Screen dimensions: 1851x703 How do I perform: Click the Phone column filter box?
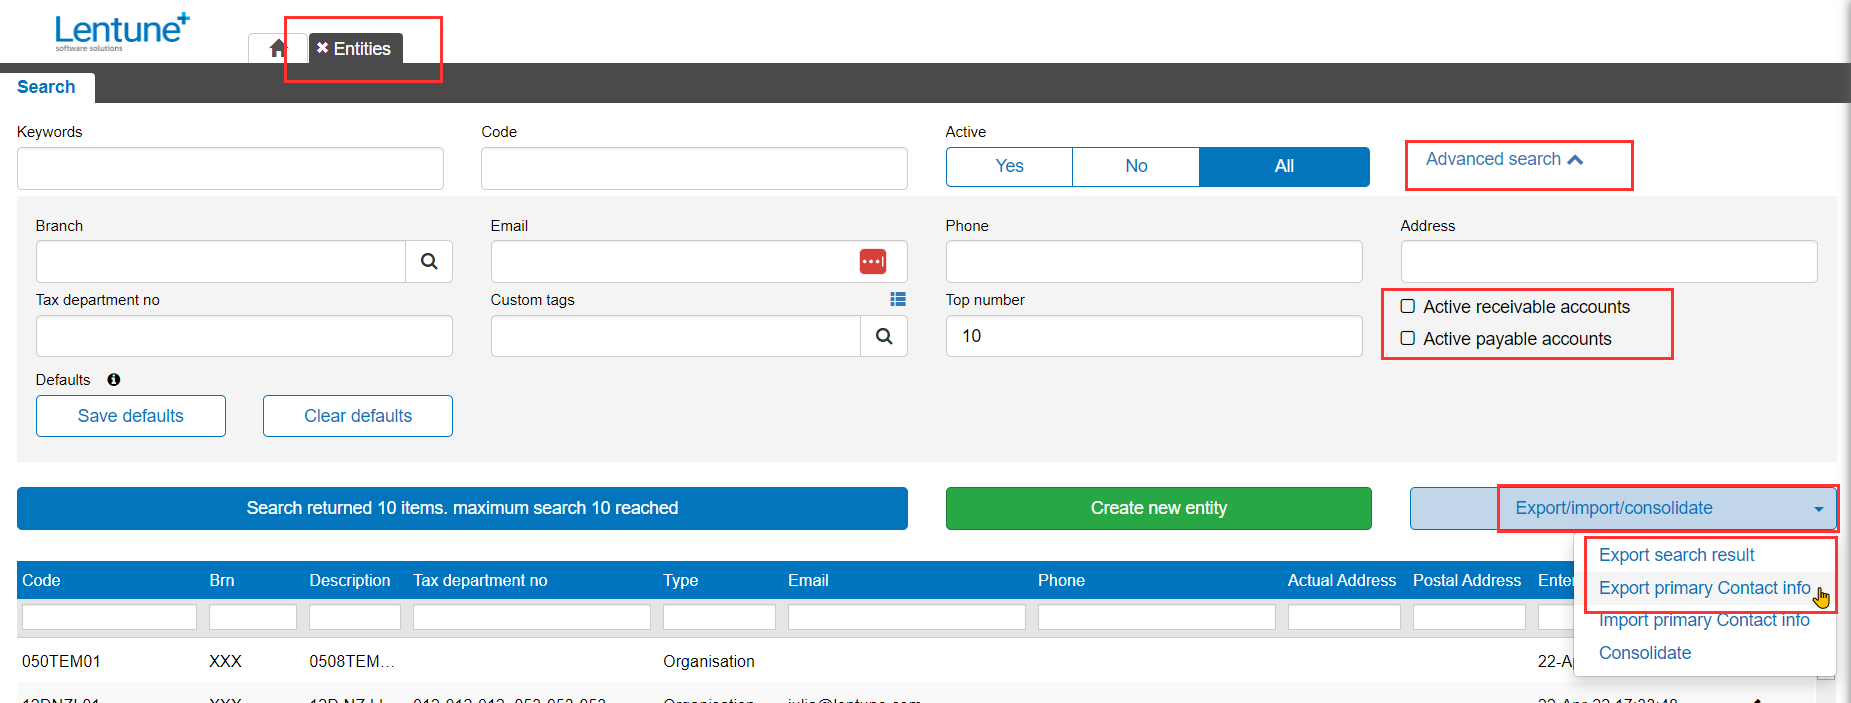click(1157, 617)
